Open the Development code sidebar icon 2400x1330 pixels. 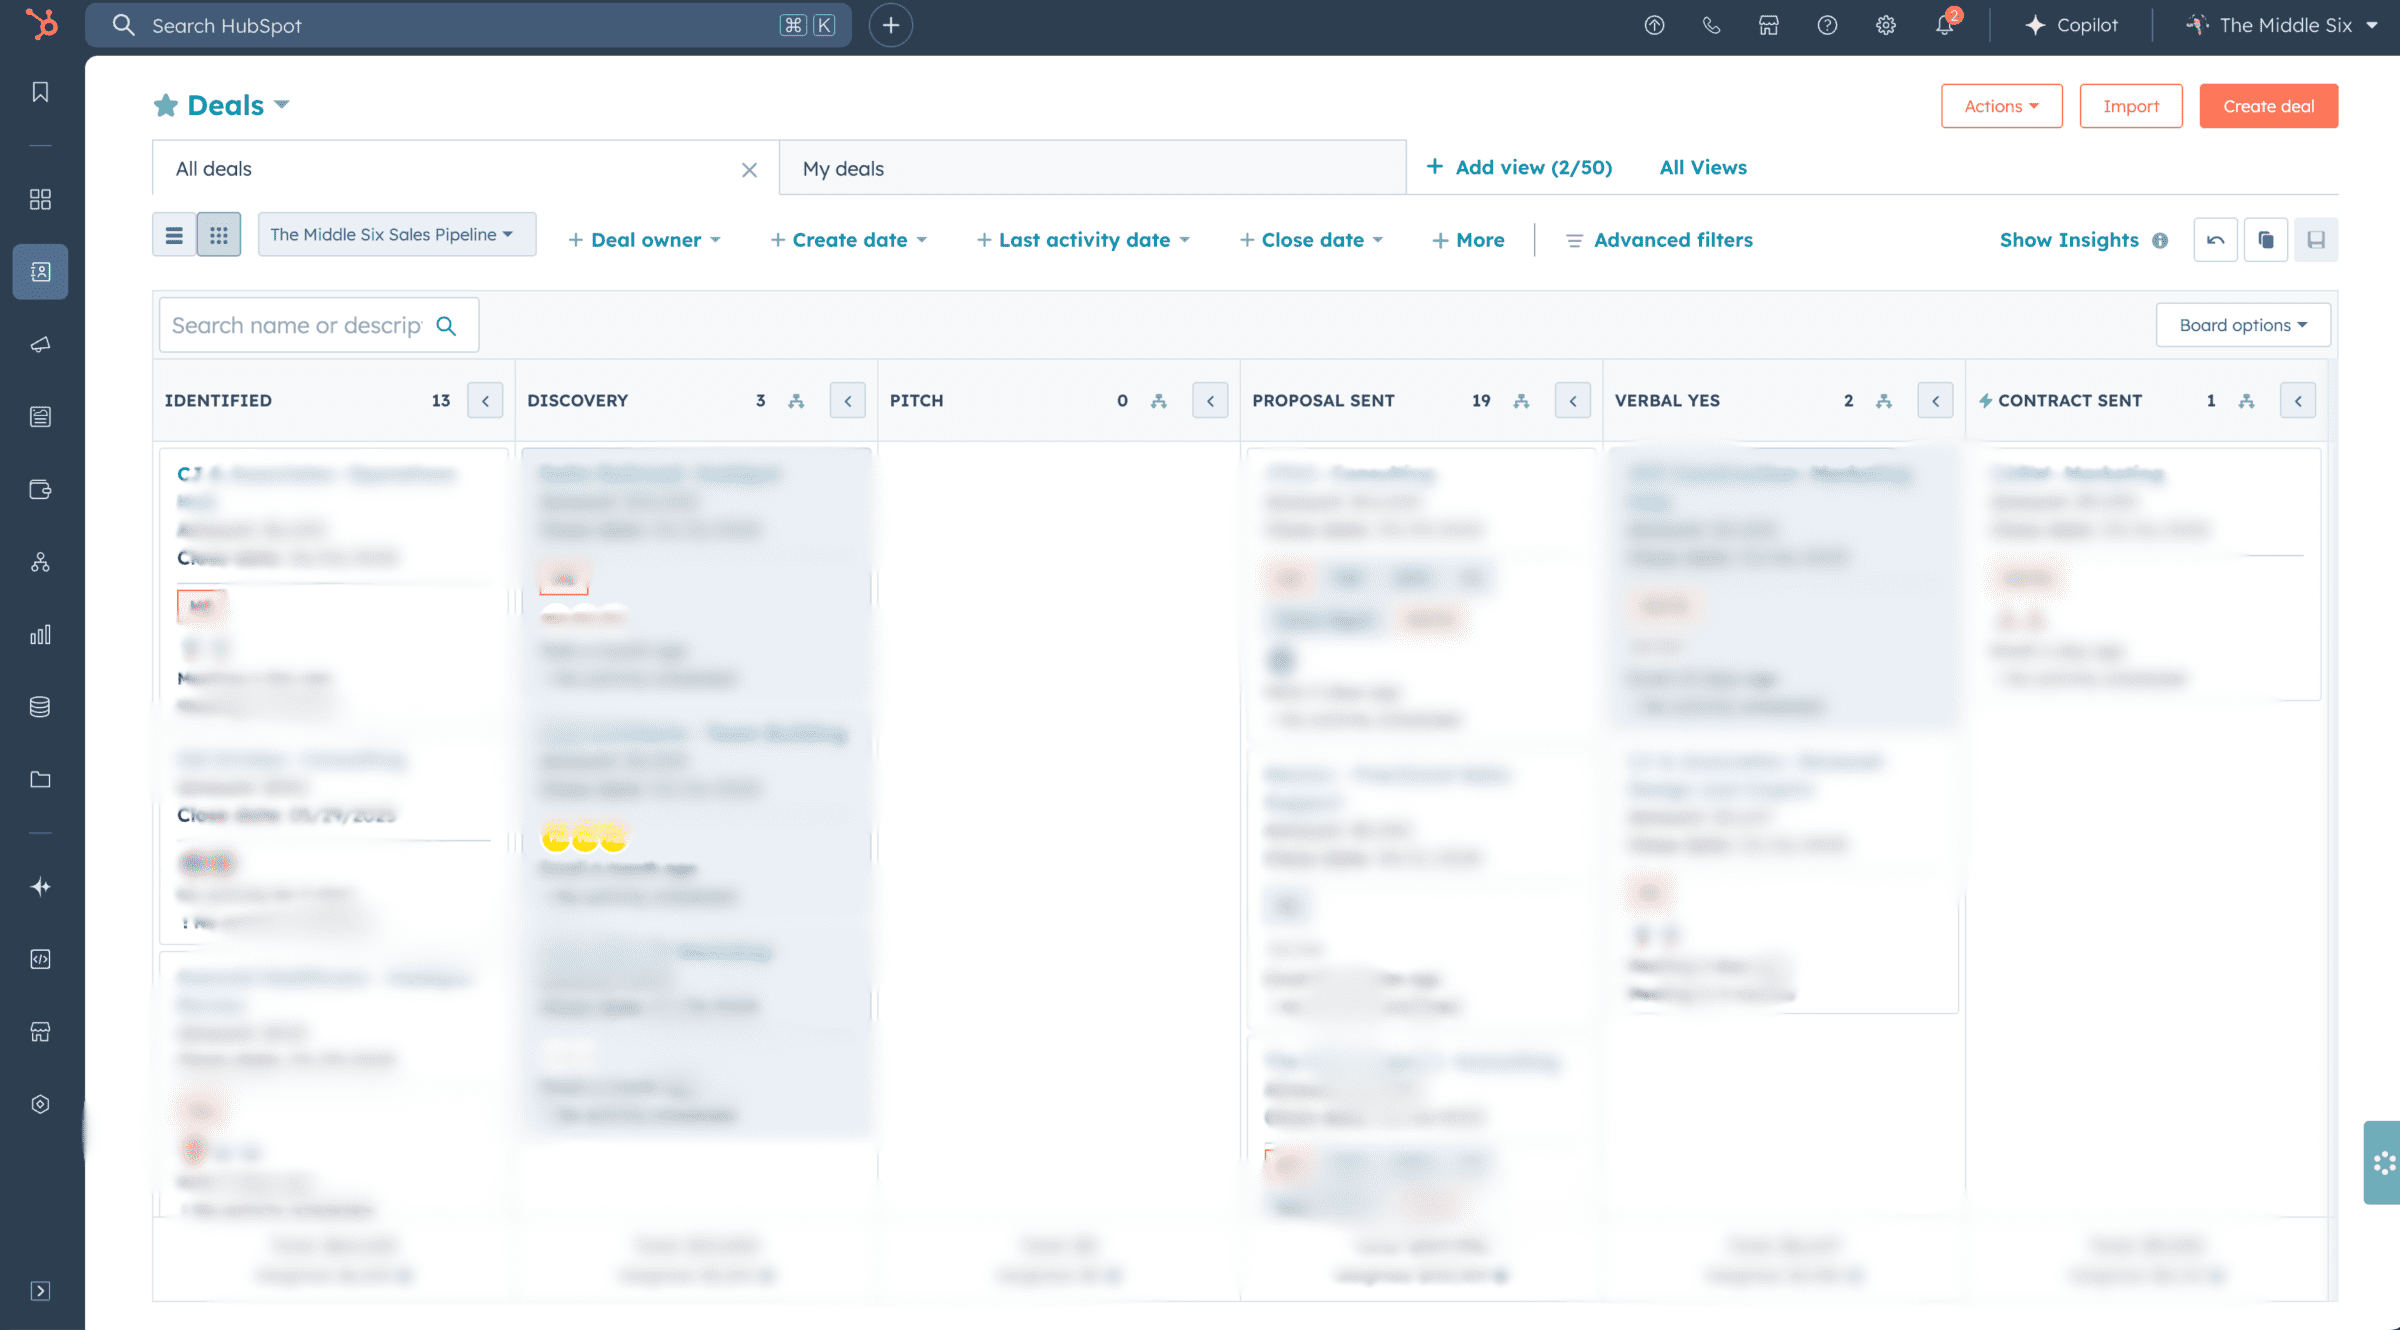[x=40, y=959]
